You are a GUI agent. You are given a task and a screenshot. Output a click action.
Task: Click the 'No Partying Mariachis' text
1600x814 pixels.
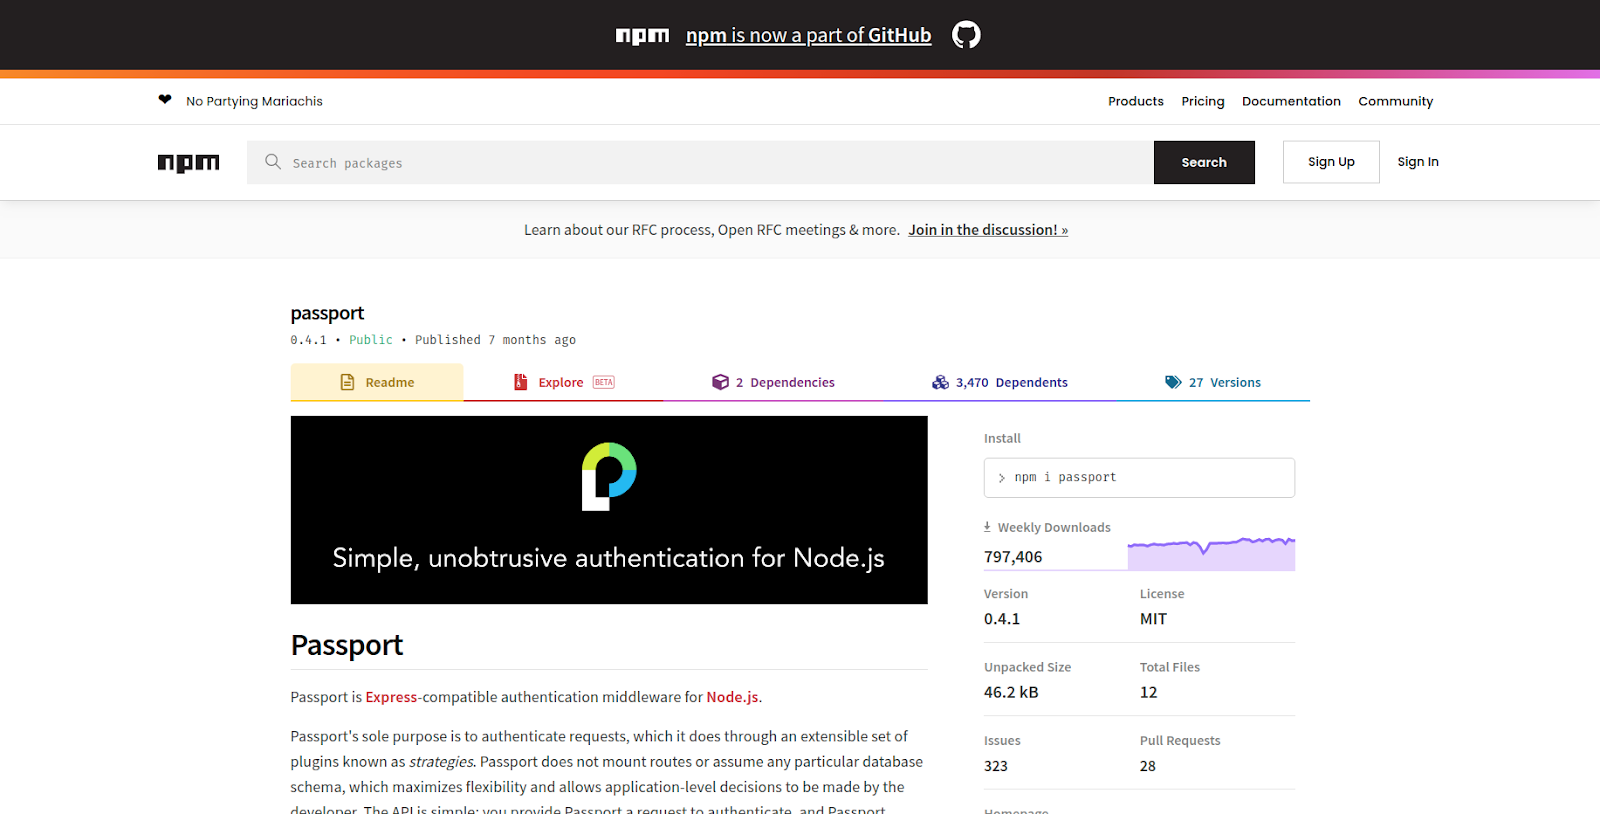(254, 101)
